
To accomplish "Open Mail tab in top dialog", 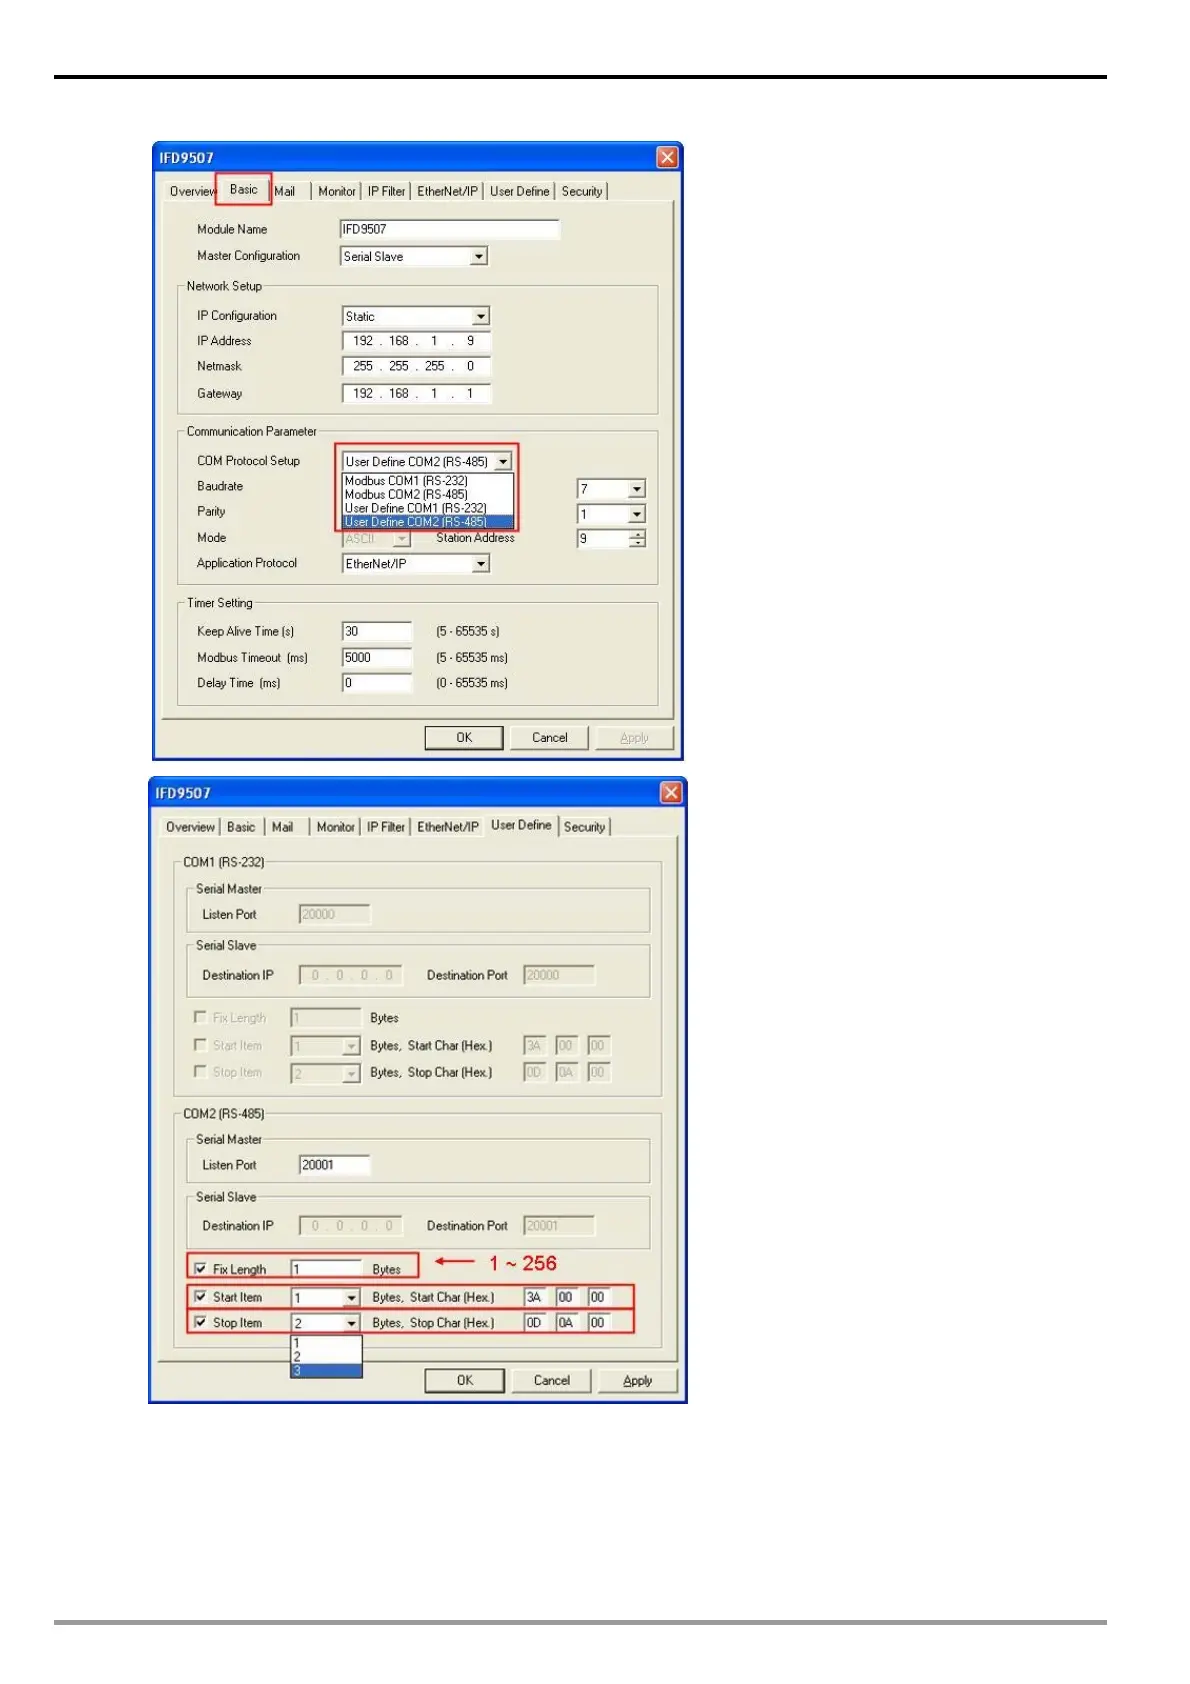I will coord(285,191).
